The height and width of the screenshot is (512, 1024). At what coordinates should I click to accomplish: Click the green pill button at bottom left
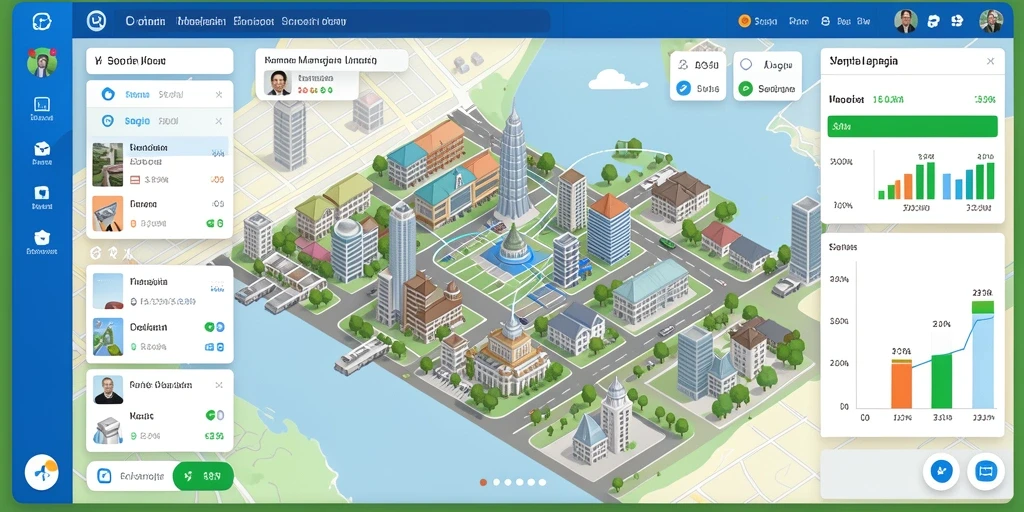pos(203,476)
